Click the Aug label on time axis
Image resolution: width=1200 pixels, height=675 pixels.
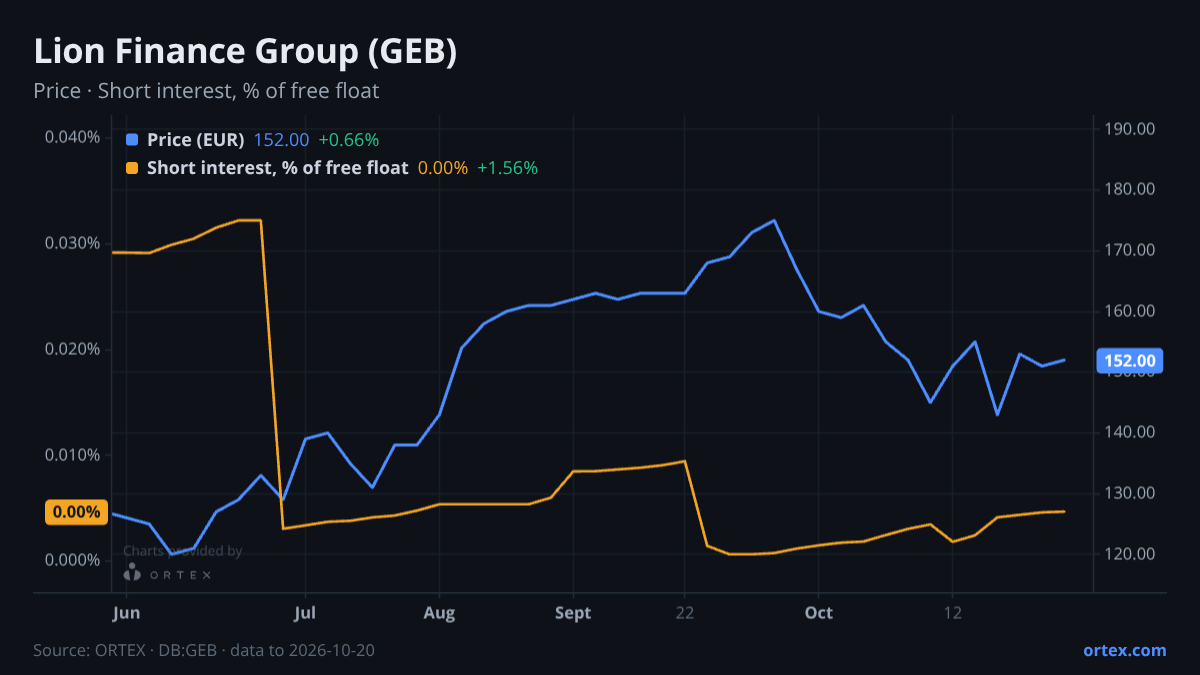point(439,612)
